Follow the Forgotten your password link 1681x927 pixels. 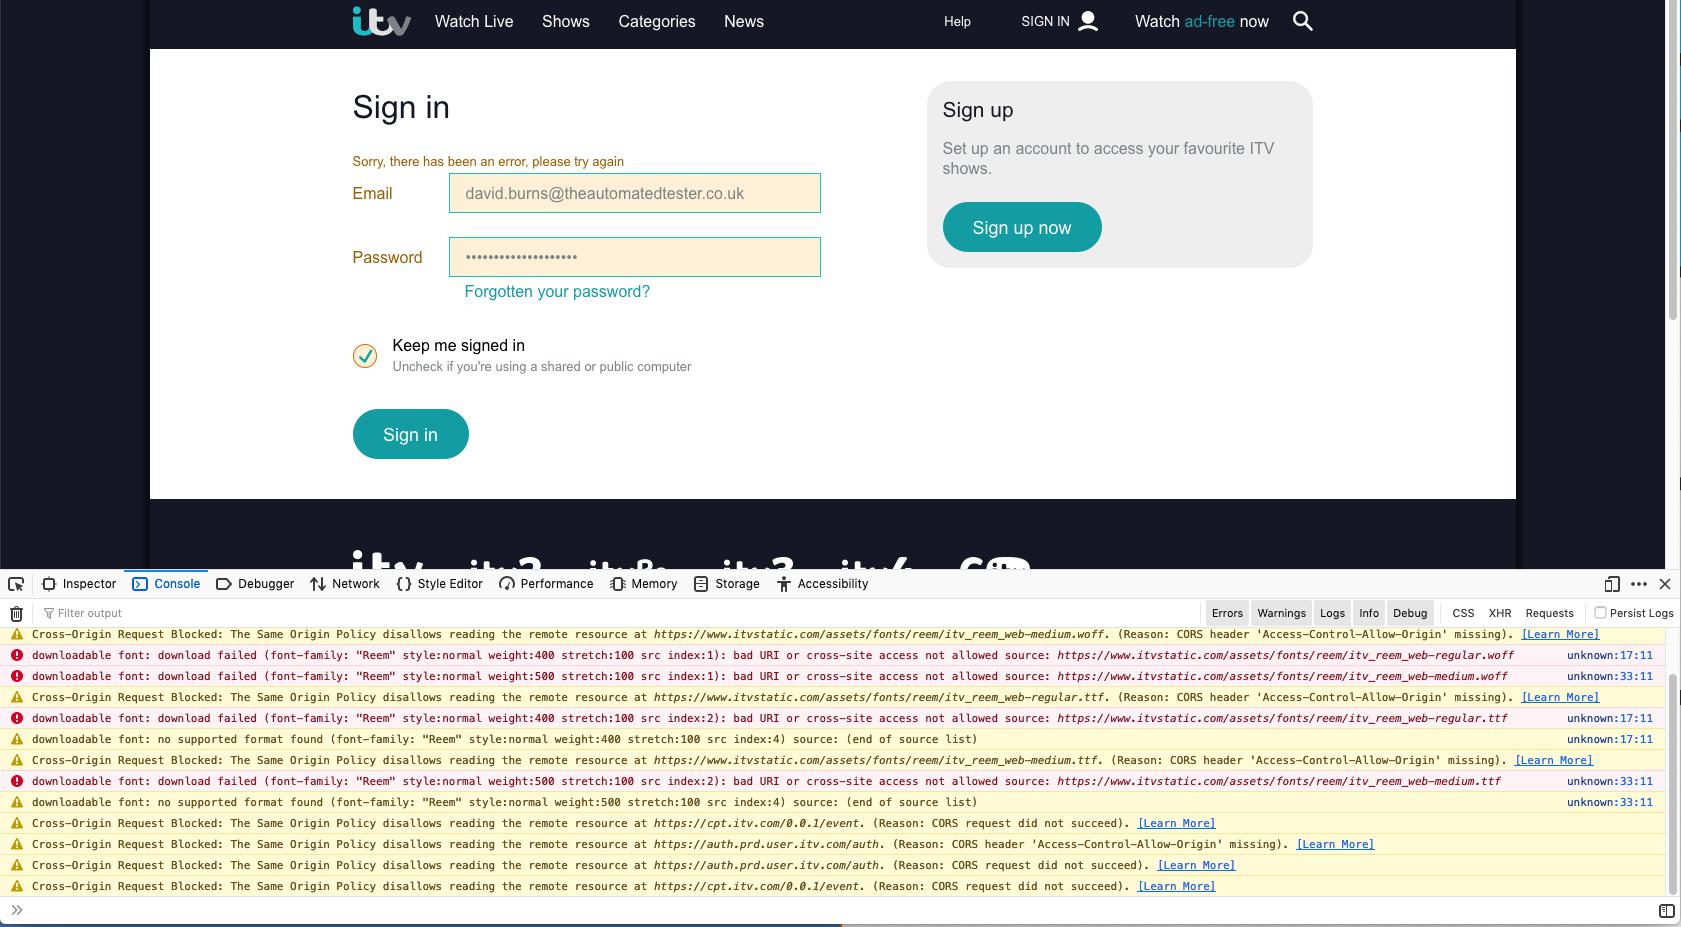[x=556, y=291]
